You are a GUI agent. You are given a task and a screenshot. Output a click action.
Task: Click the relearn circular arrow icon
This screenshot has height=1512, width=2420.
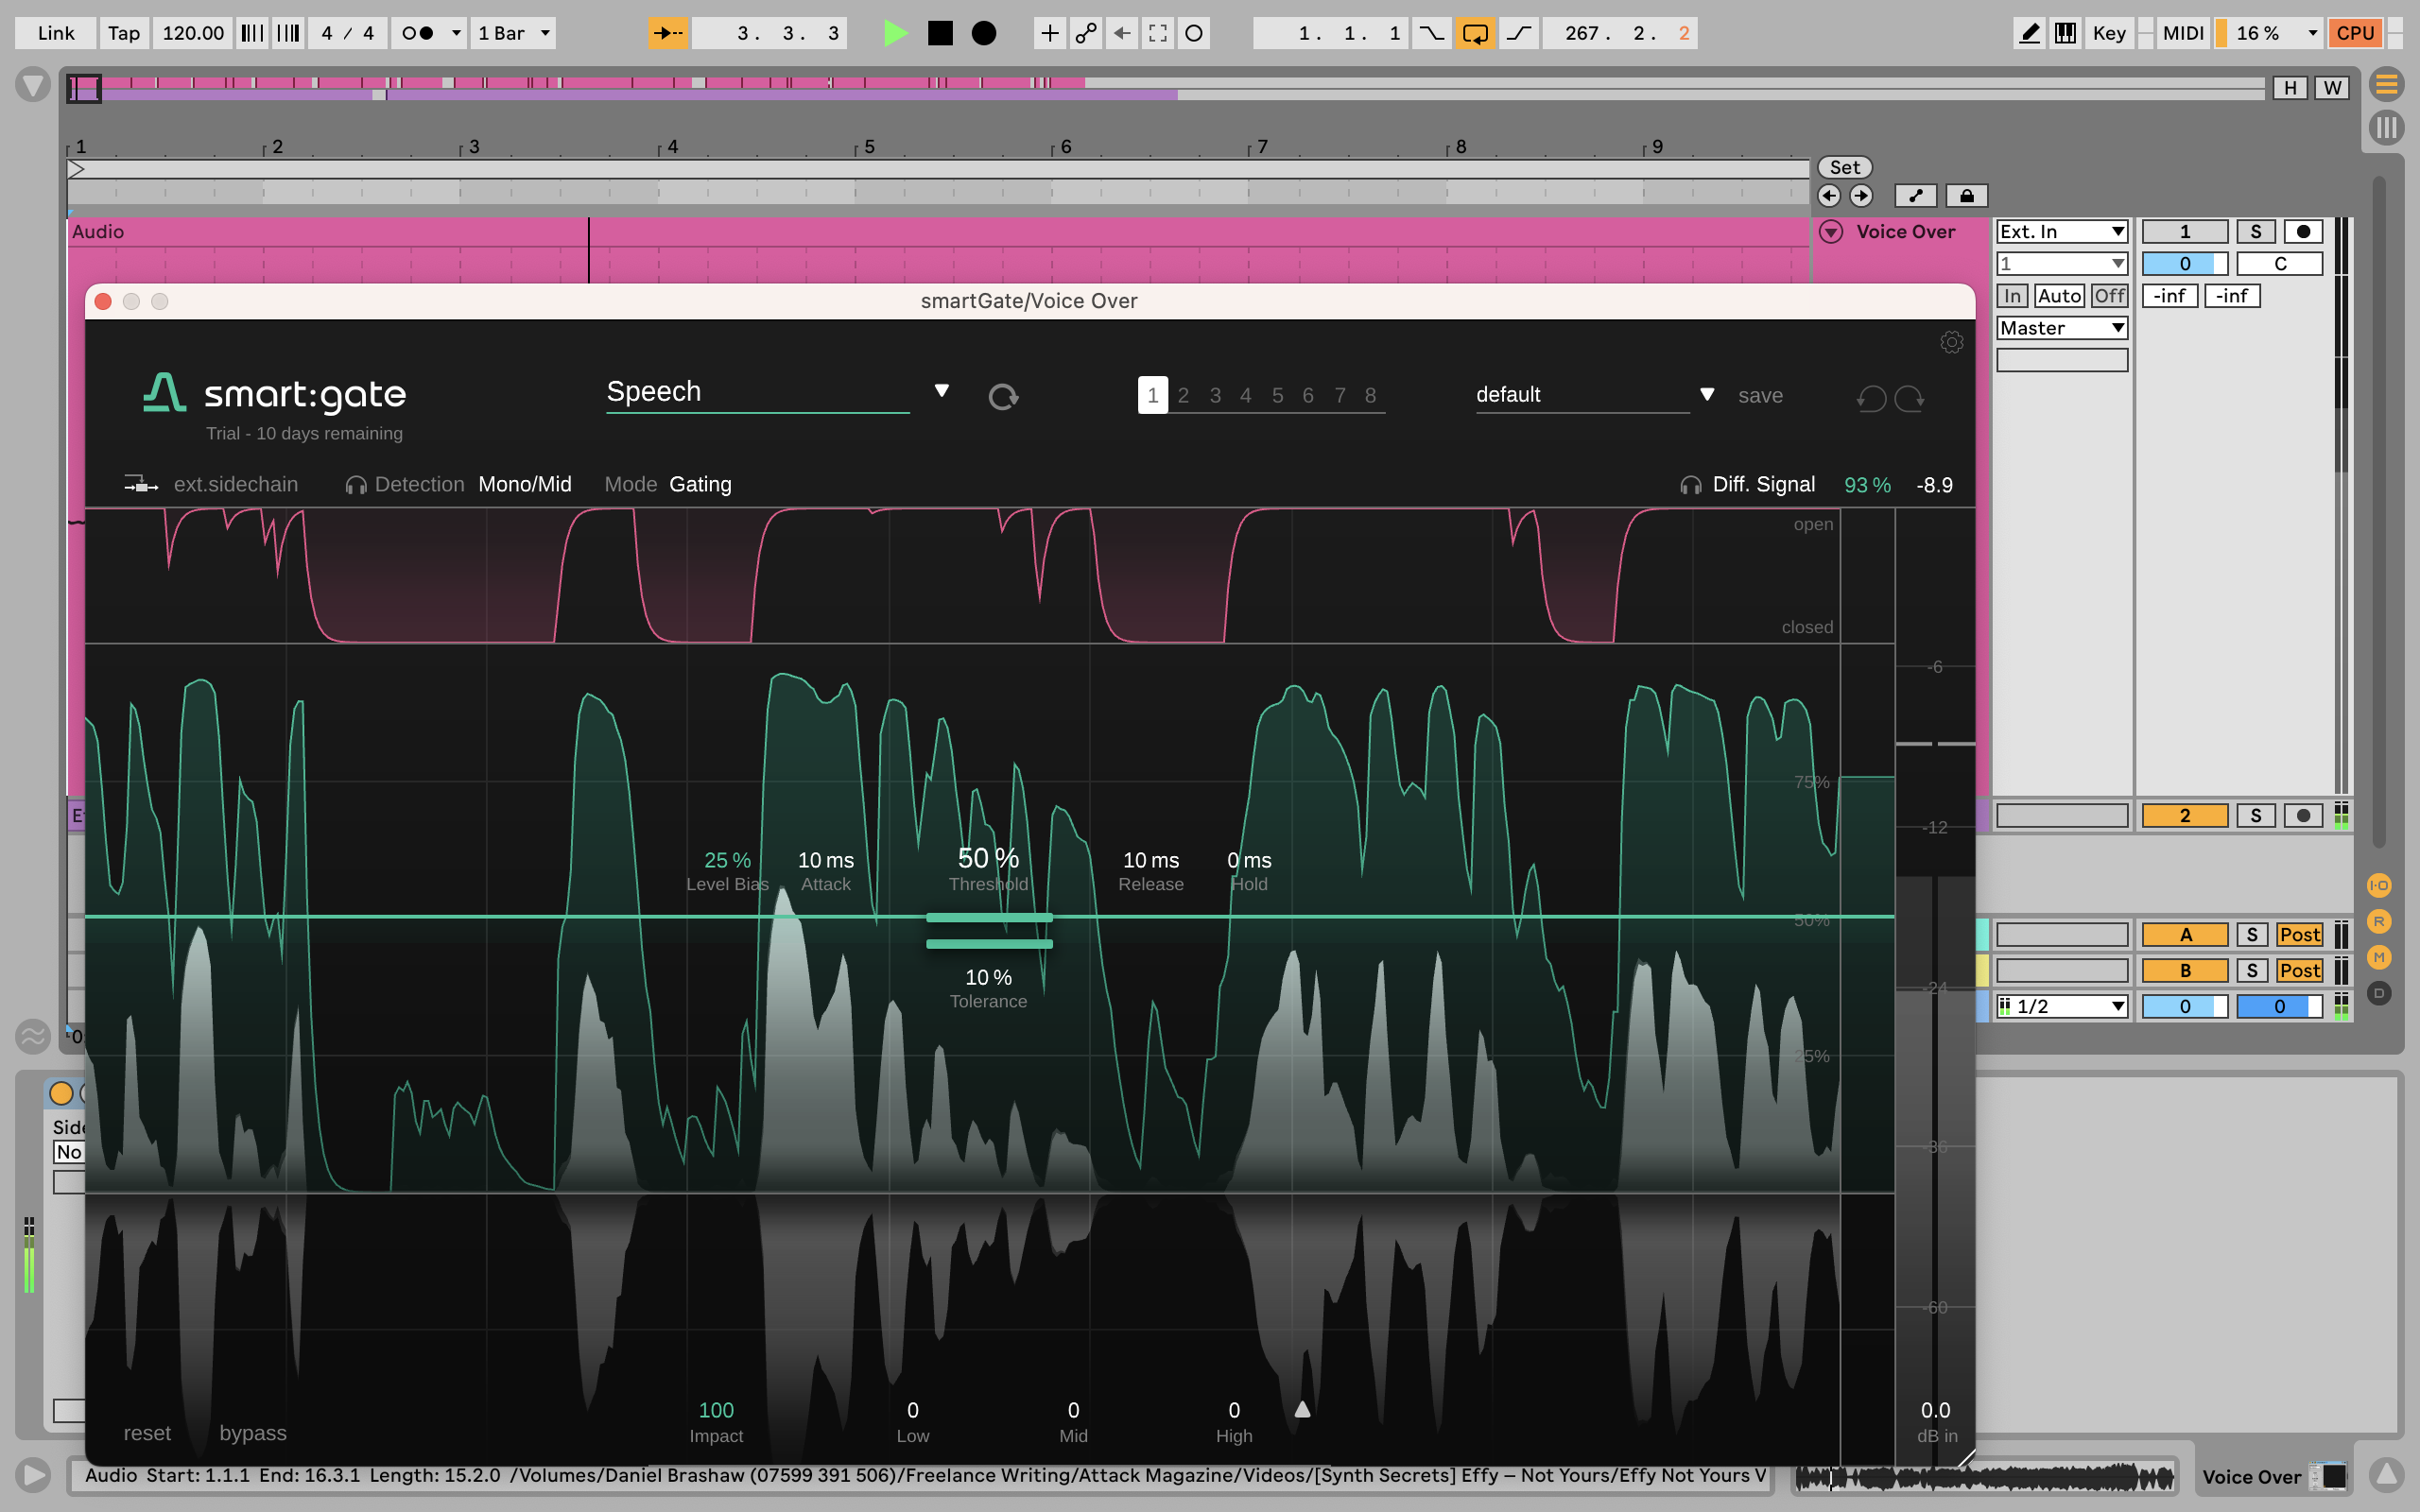click(1003, 397)
